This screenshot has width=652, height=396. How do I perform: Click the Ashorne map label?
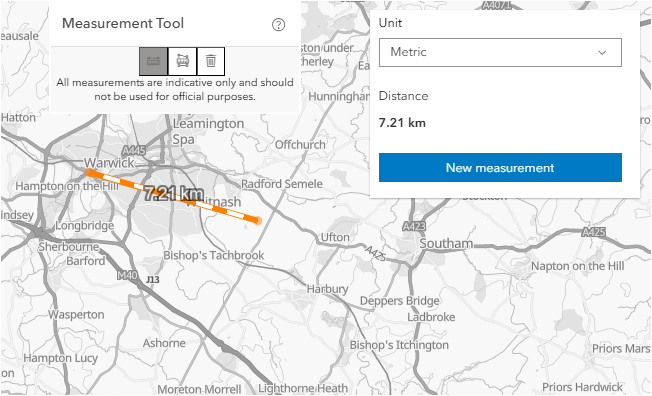tap(164, 343)
